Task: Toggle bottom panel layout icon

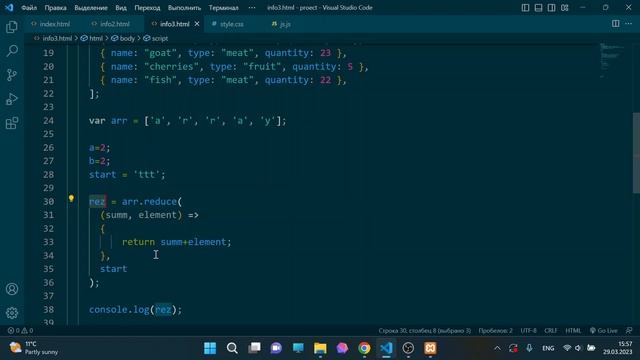Action: [x=538, y=8]
